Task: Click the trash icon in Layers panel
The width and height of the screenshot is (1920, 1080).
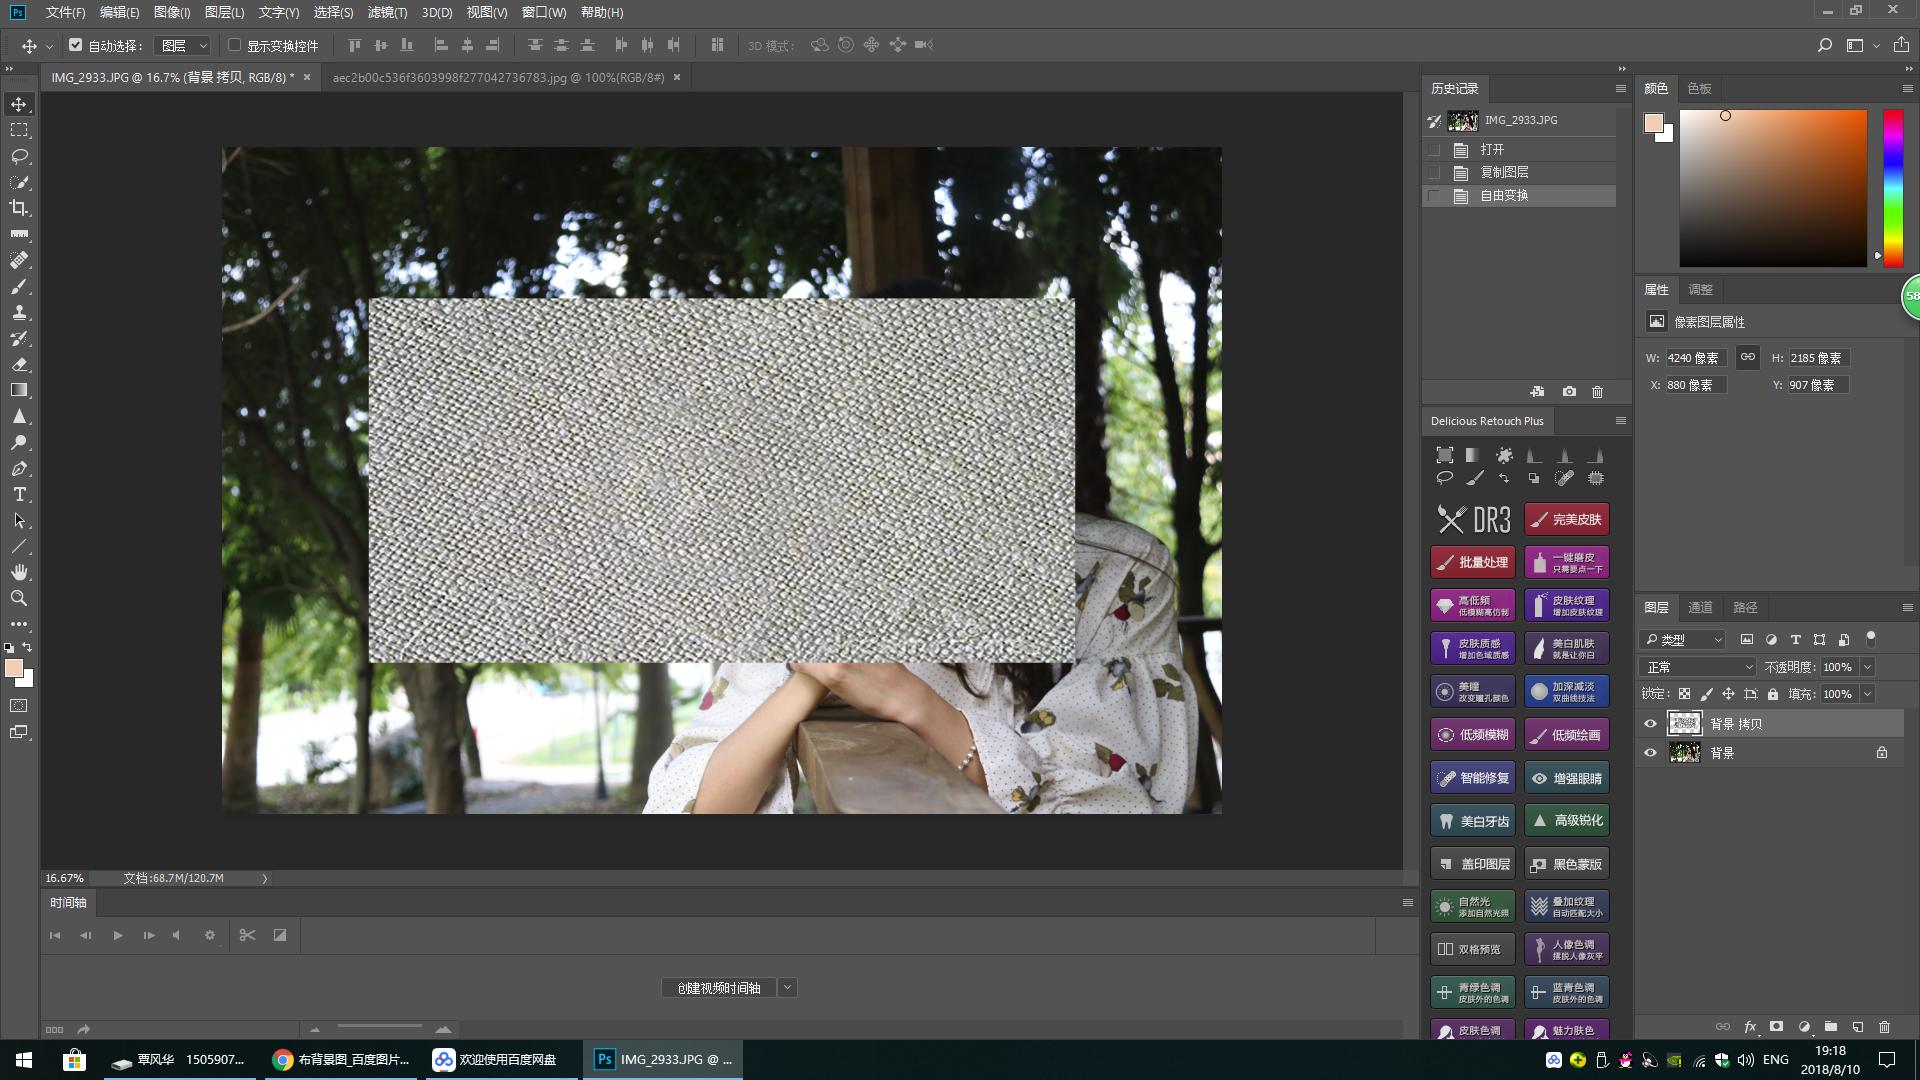Action: click(x=1884, y=1027)
